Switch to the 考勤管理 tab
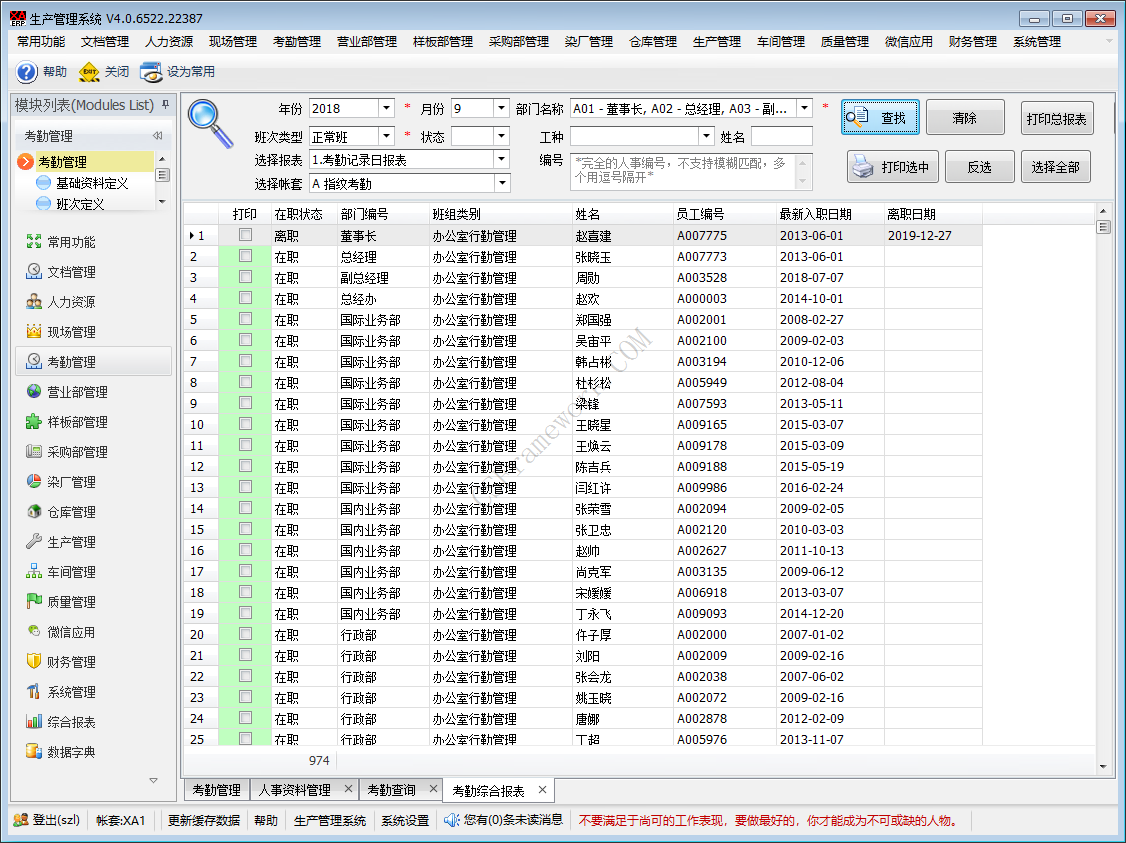The width and height of the screenshot is (1126, 843). (x=217, y=790)
